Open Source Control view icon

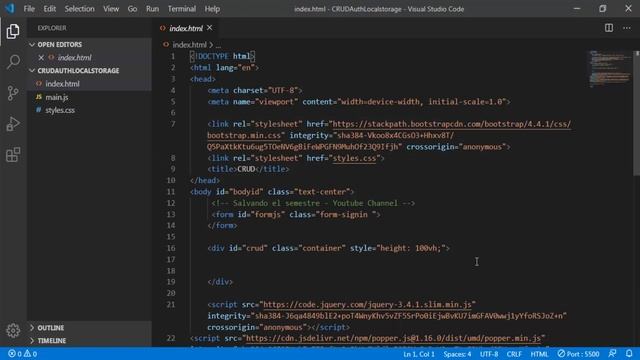pyautogui.click(x=13, y=93)
